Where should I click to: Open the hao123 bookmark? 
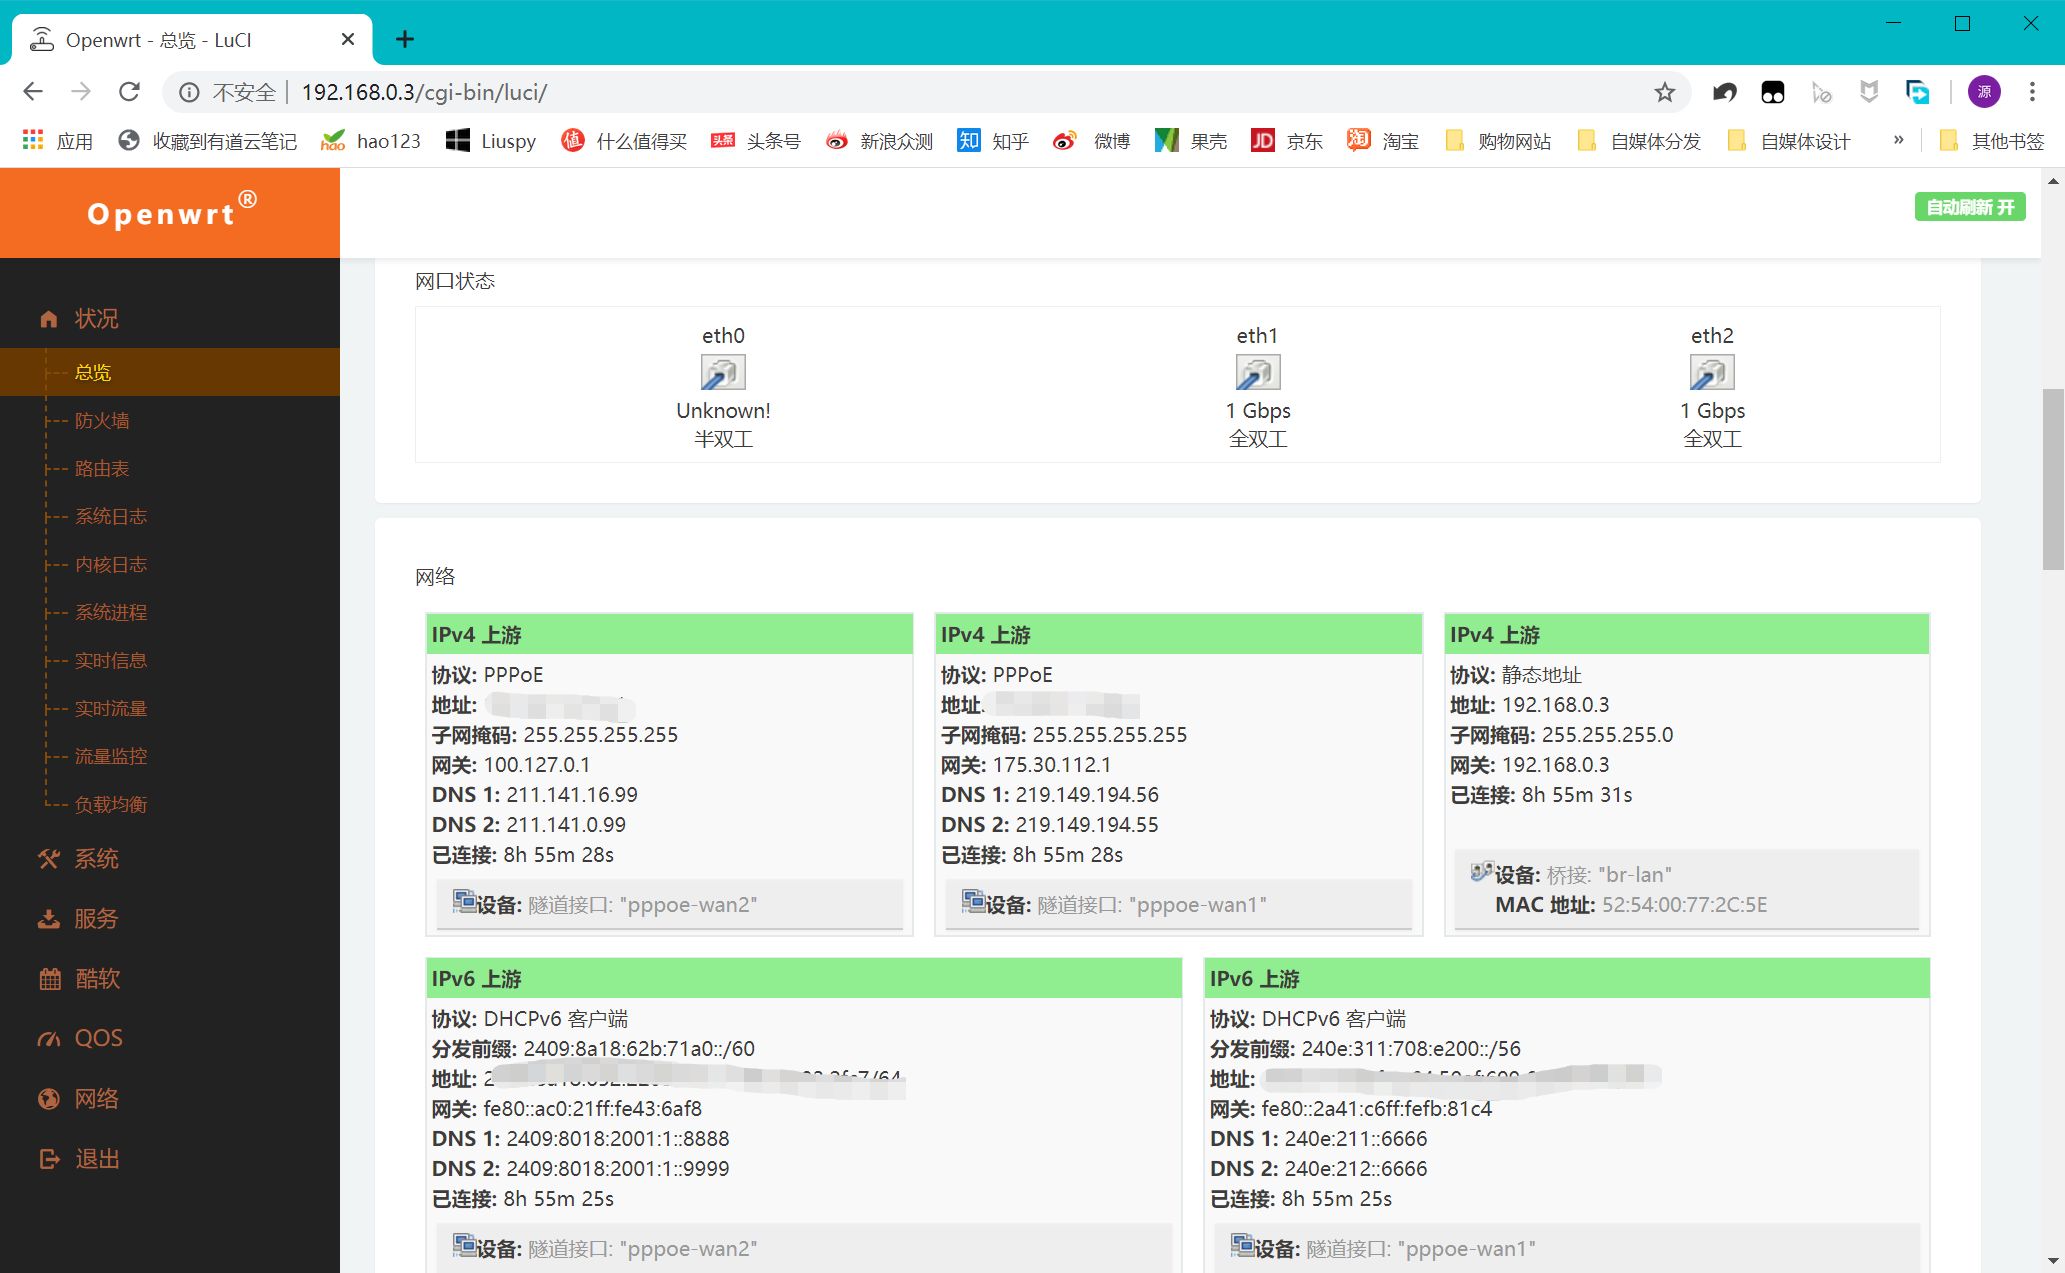371,141
